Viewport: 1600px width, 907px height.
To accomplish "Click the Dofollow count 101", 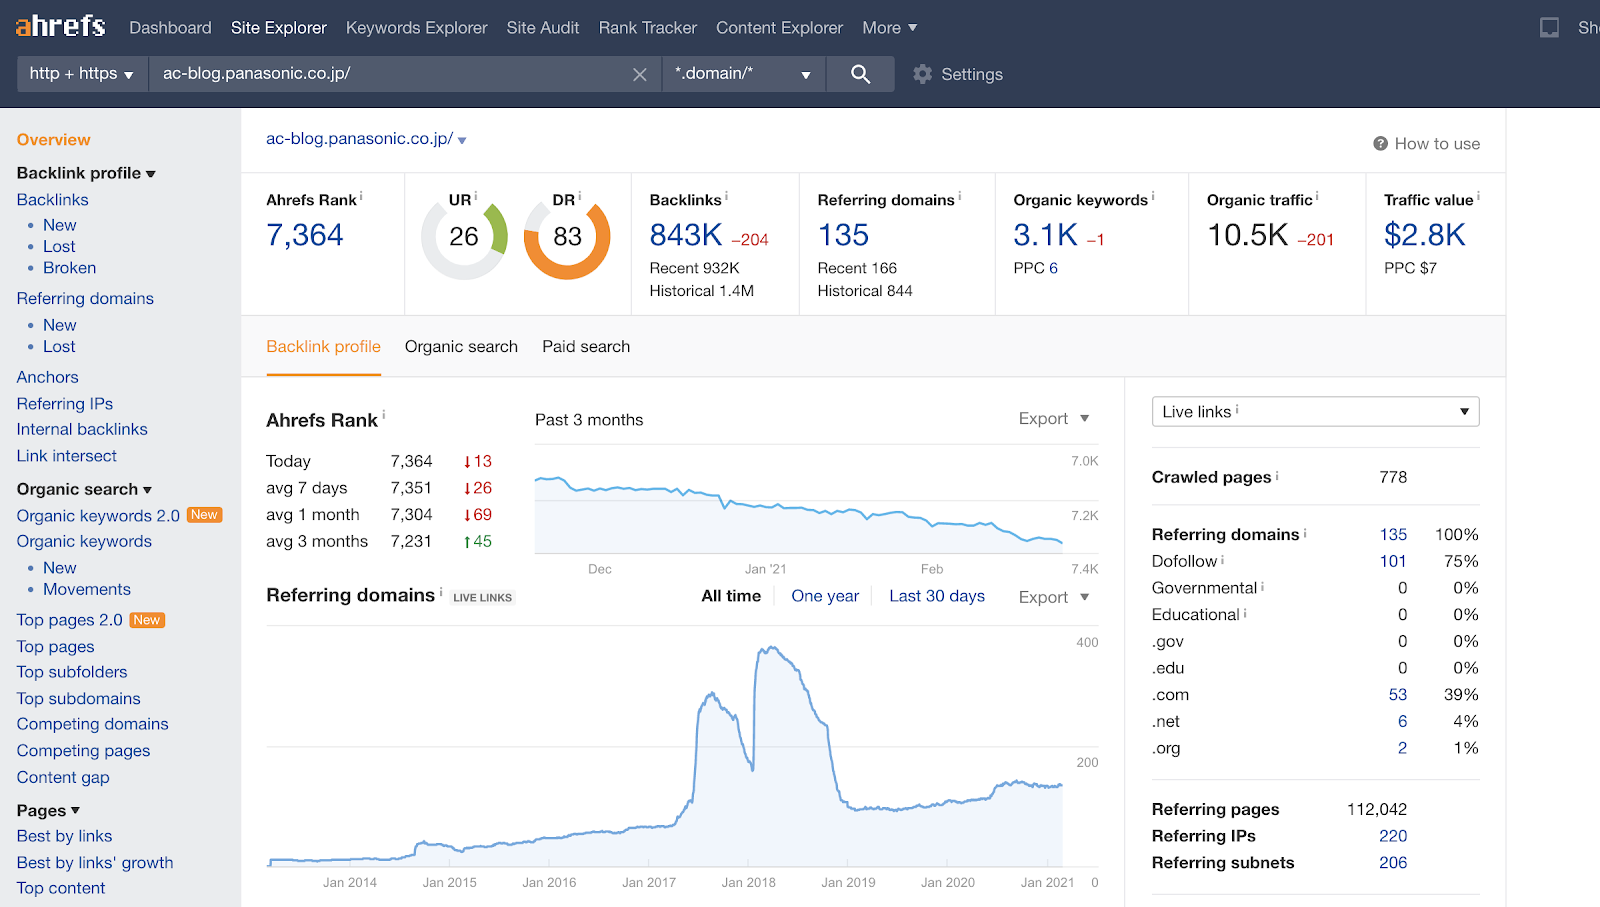I will (x=1393, y=561).
